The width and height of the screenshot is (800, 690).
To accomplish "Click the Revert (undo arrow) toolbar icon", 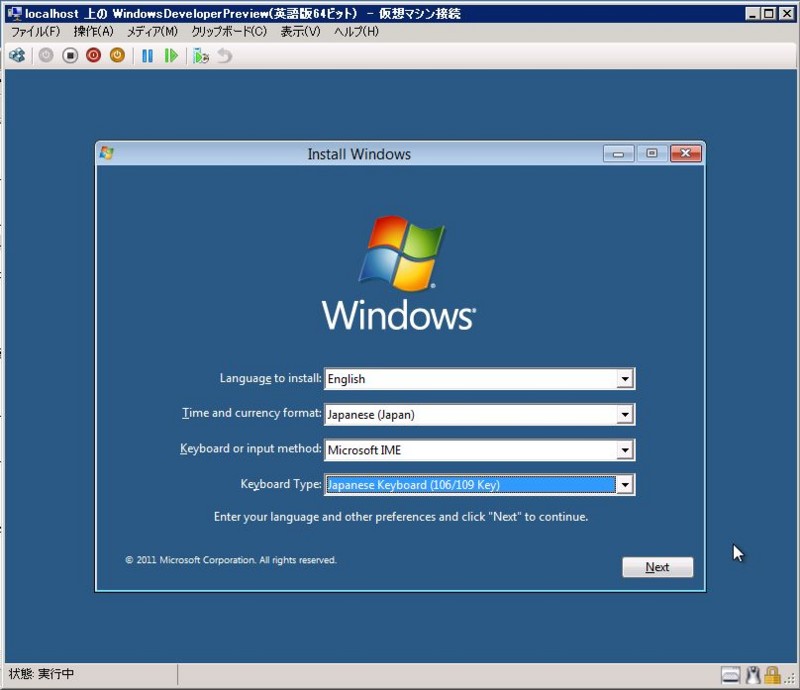I will click(224, 56).
